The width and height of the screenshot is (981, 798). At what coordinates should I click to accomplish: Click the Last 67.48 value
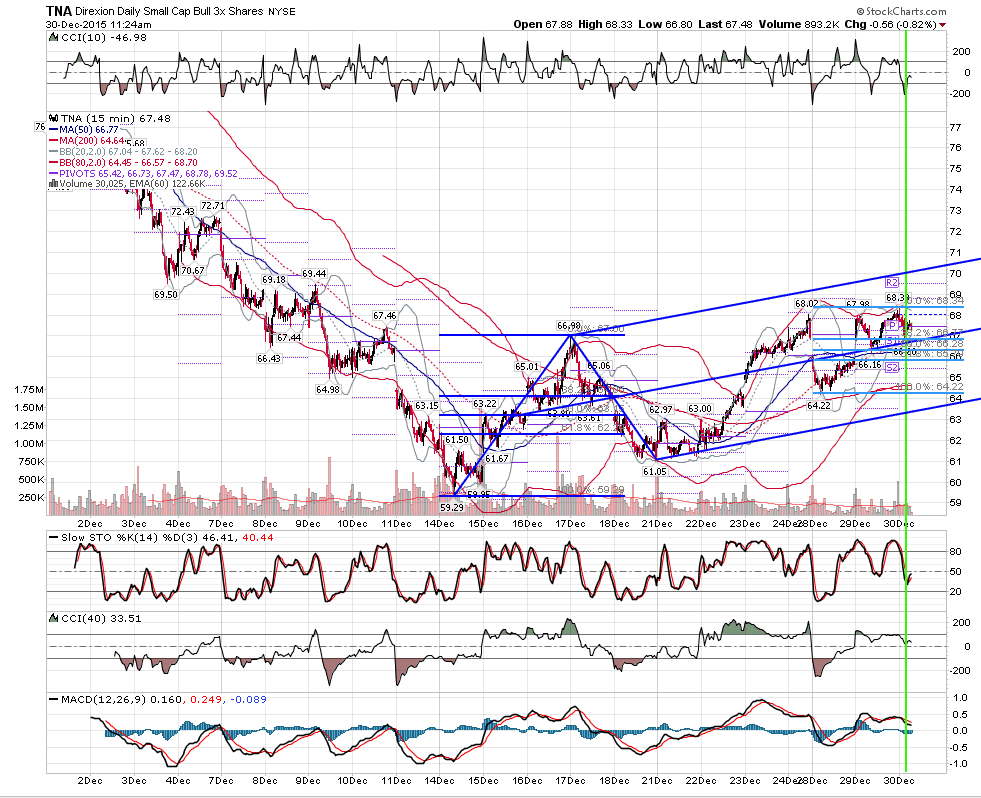(726, 24)
